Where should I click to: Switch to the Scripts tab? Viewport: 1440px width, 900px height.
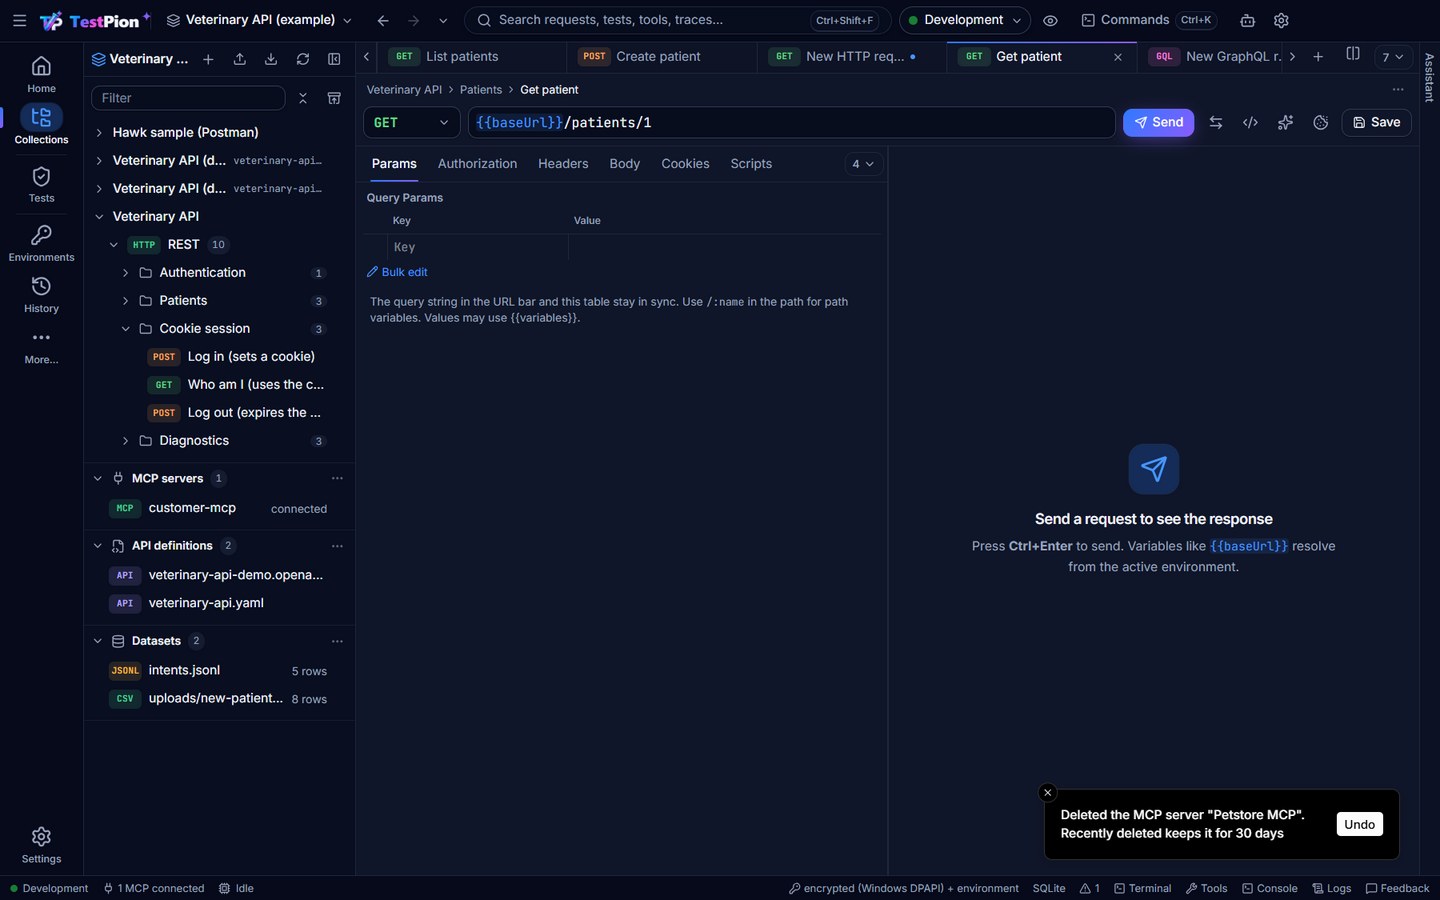[x=751, y=164]
